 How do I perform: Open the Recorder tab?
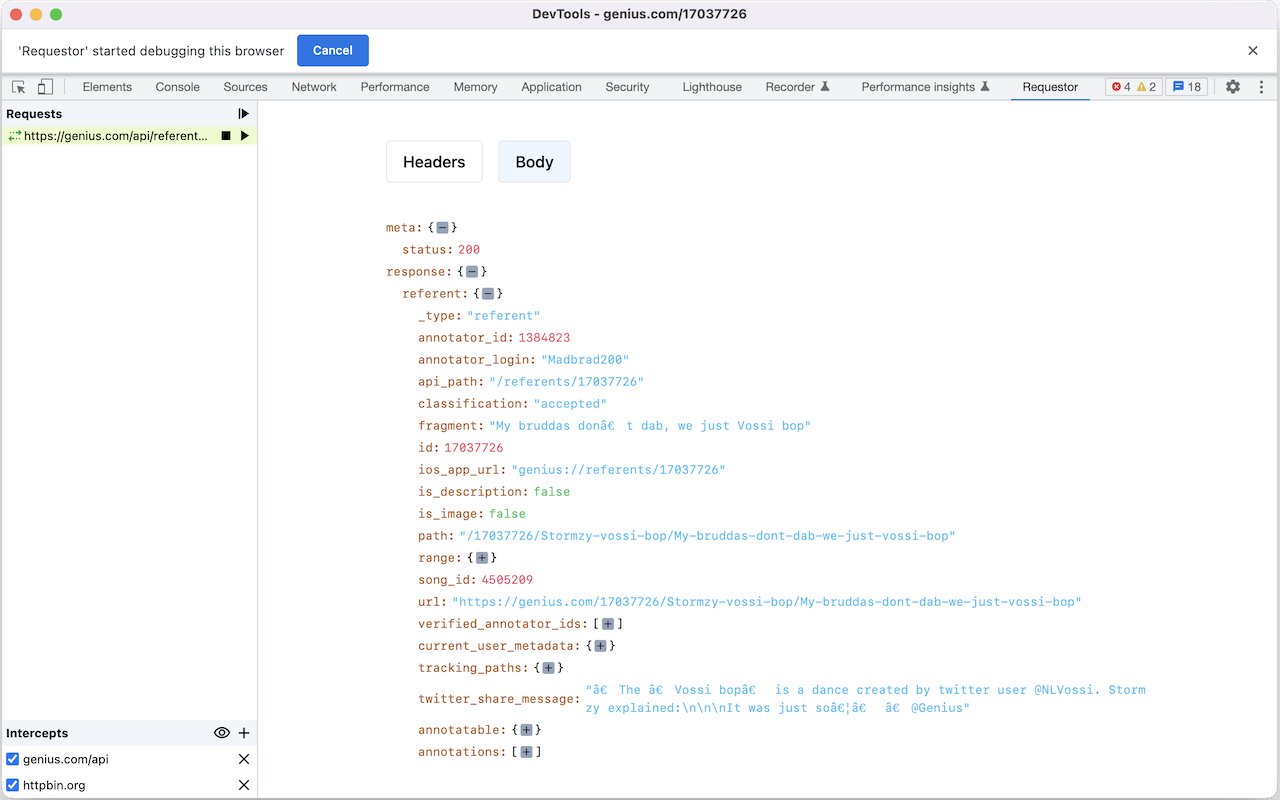tap(798, 87)
